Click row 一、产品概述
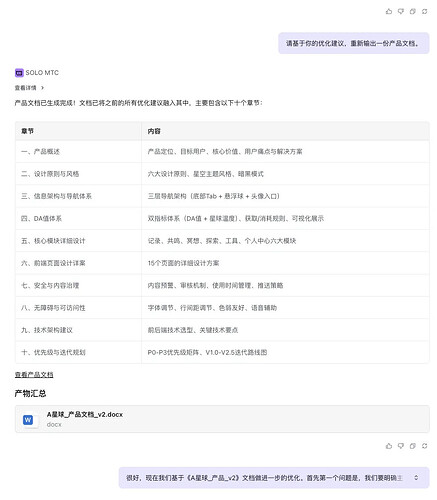437x500 pixels. pyautogui.click(x=222, y=151)
